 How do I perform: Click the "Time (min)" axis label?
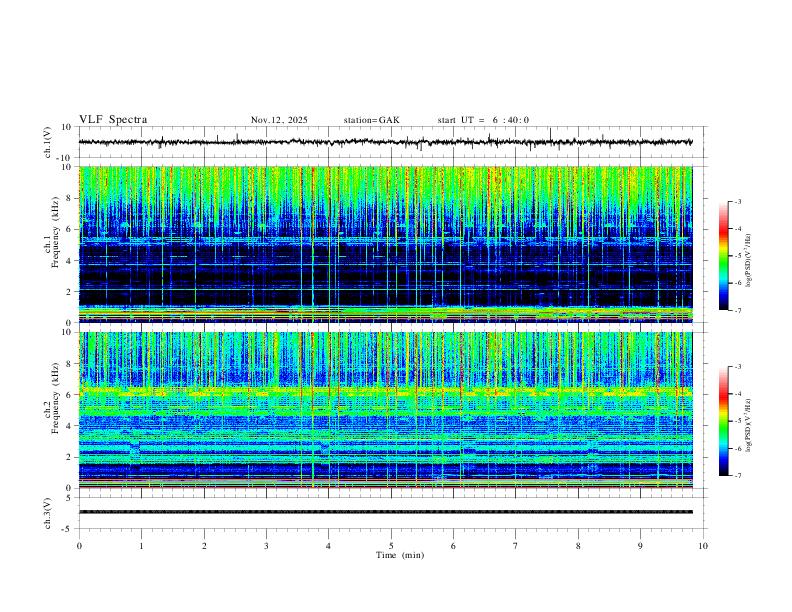click(x=400, y=555)
